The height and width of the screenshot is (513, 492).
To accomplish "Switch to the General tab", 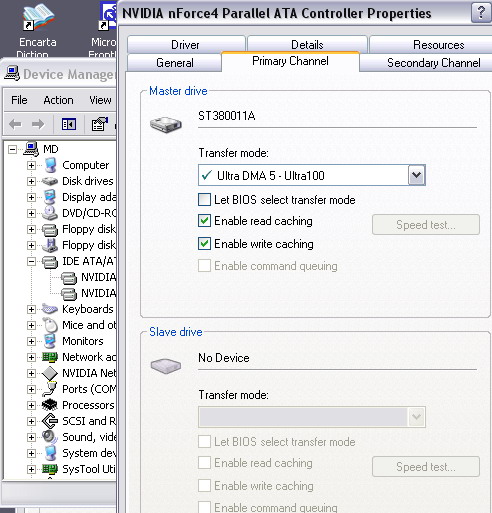I will [x=175, y=63].
